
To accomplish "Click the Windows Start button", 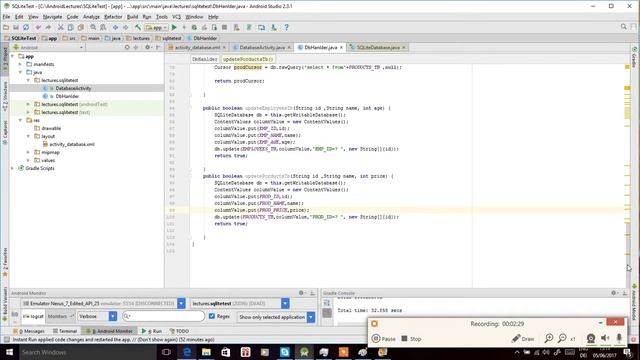I will pyautogui.click(x=9, y=352).
